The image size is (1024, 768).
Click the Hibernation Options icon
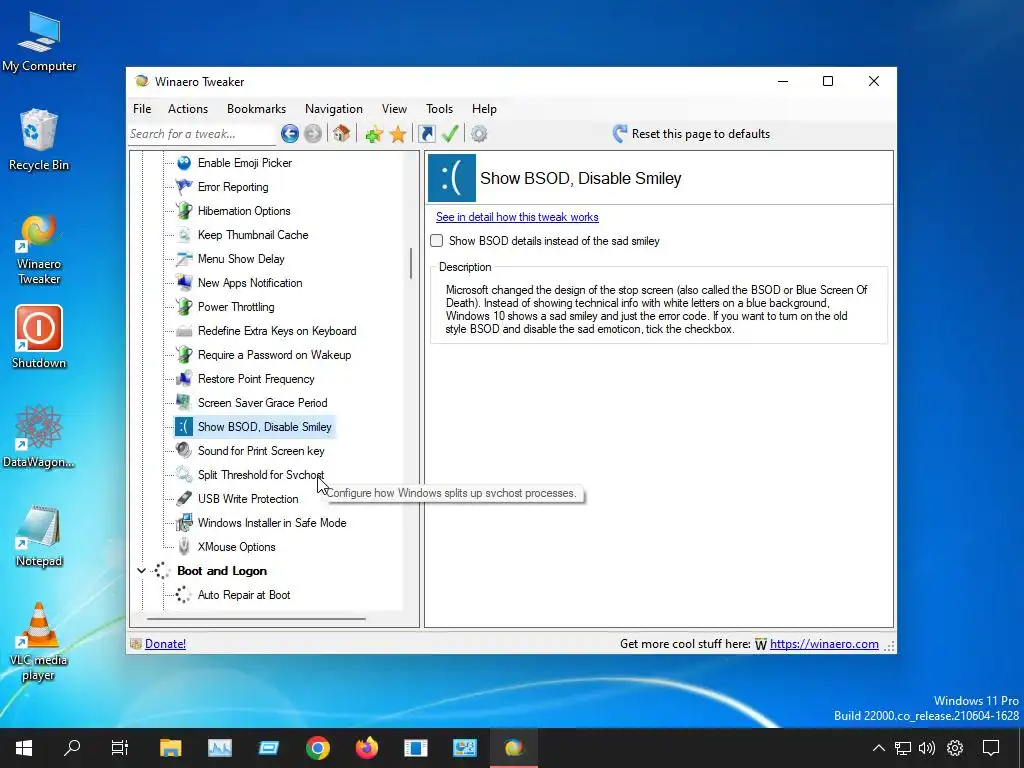coord(184,211)
